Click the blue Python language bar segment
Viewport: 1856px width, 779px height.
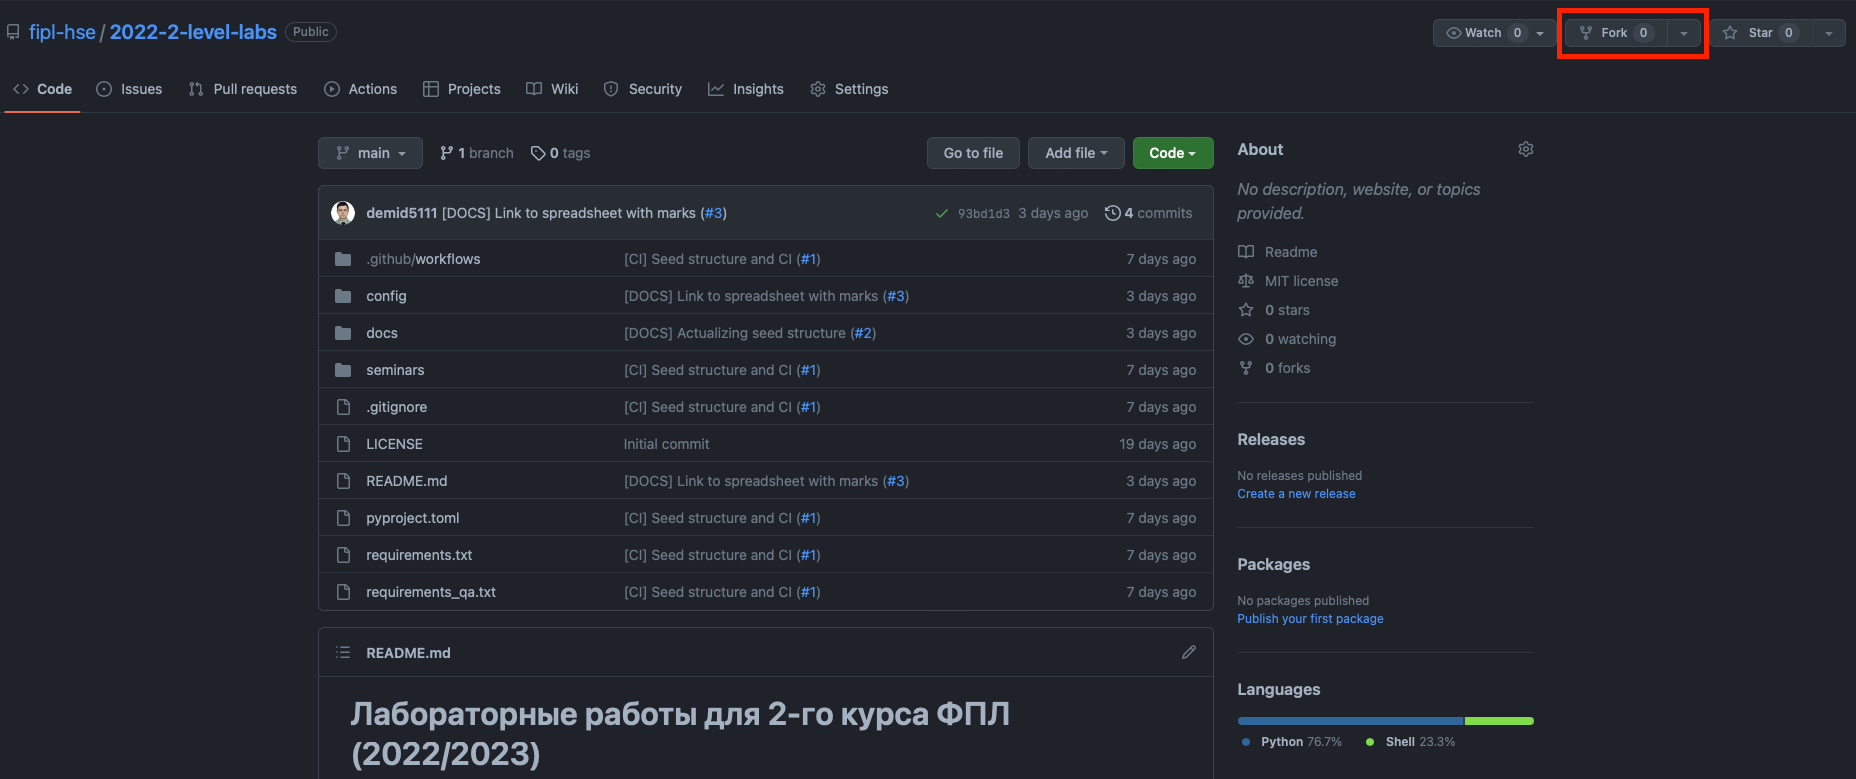(x=1350, y=721)
